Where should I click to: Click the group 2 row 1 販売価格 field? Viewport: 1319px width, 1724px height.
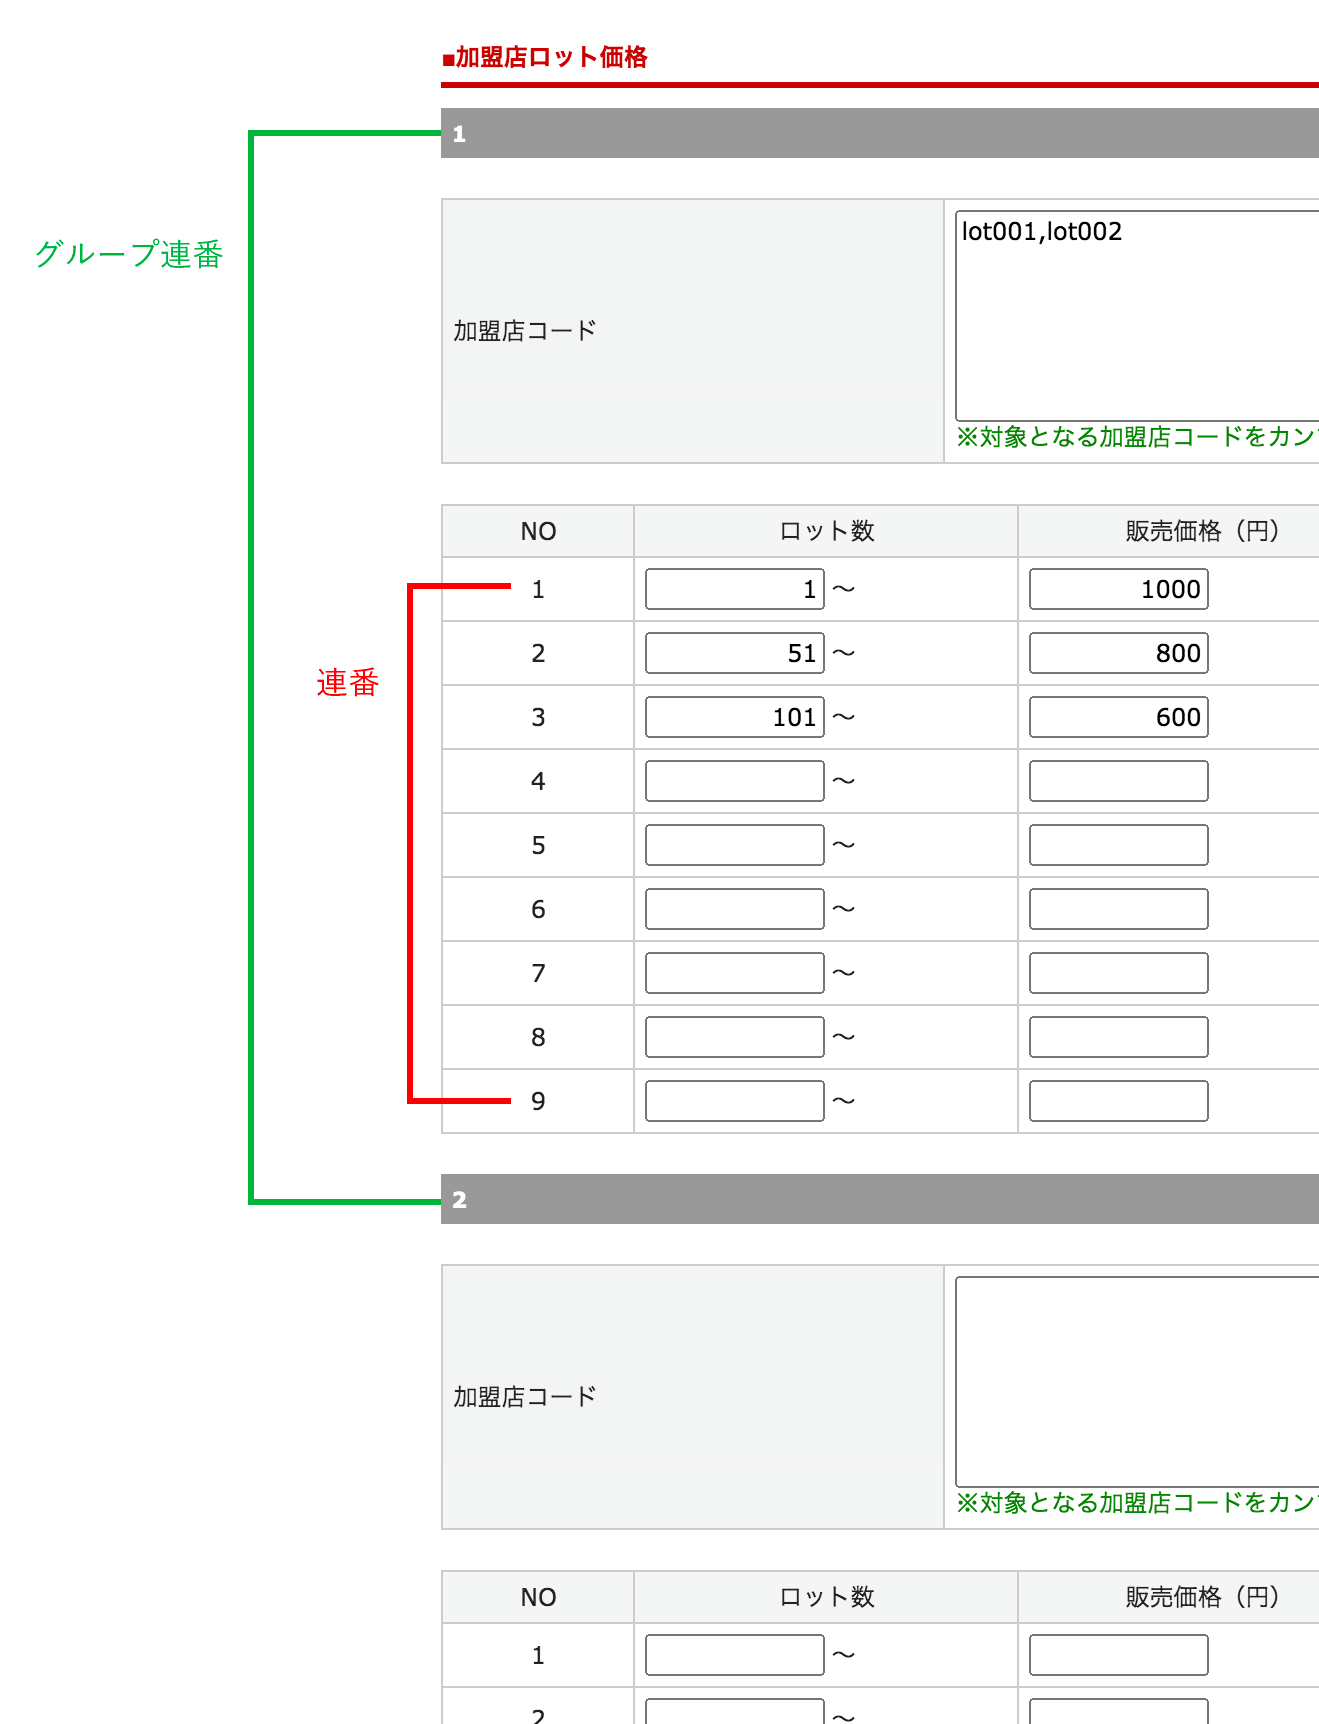coord(1119,1655)
